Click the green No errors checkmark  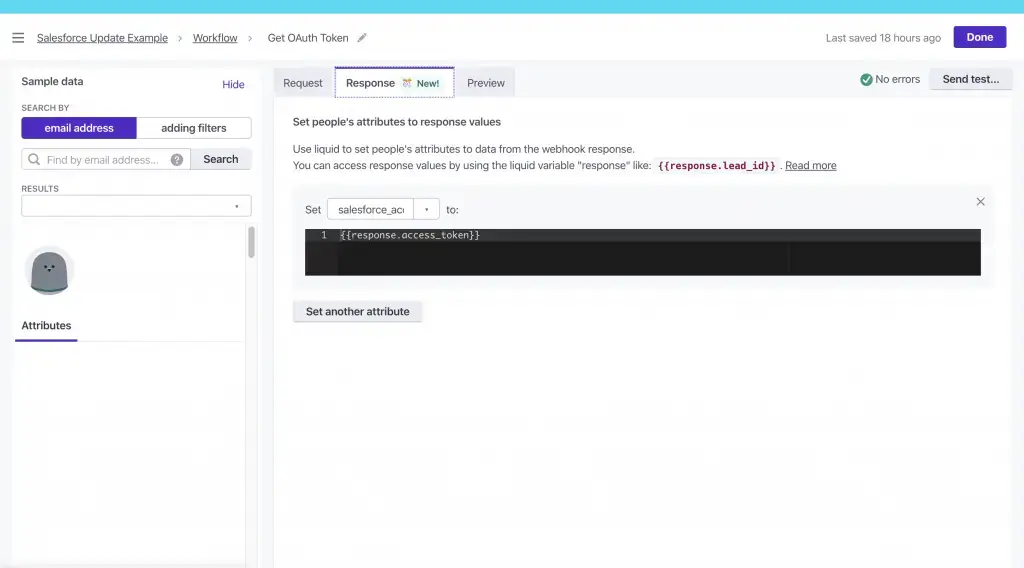pyautogui.click(x=866, y=80)
